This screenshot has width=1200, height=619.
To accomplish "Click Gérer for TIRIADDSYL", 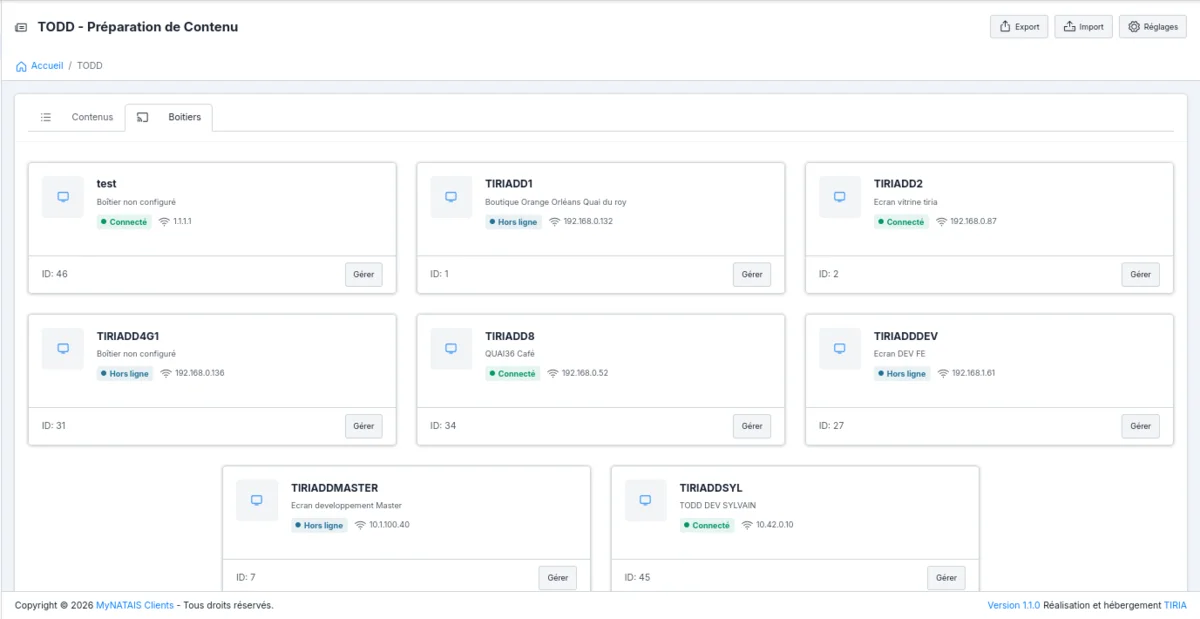I will click(946, 577).
